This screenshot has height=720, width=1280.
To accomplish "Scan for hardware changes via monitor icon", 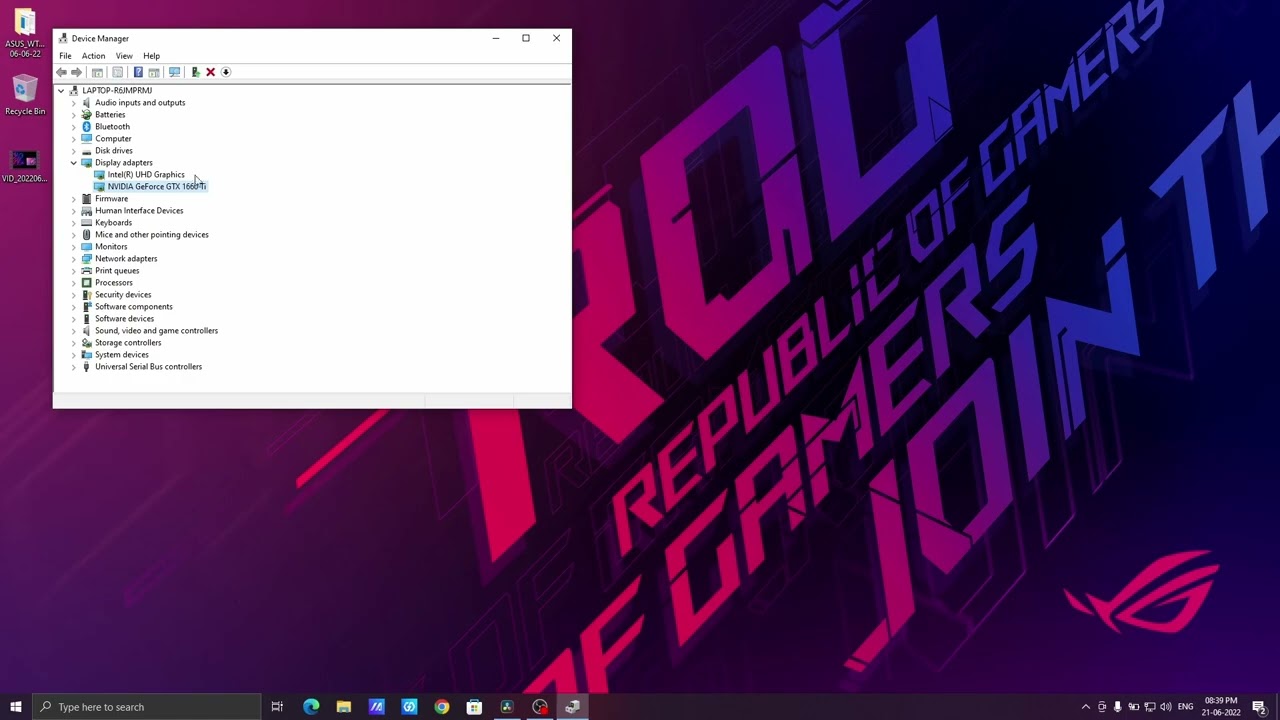I will coord(175,72).
